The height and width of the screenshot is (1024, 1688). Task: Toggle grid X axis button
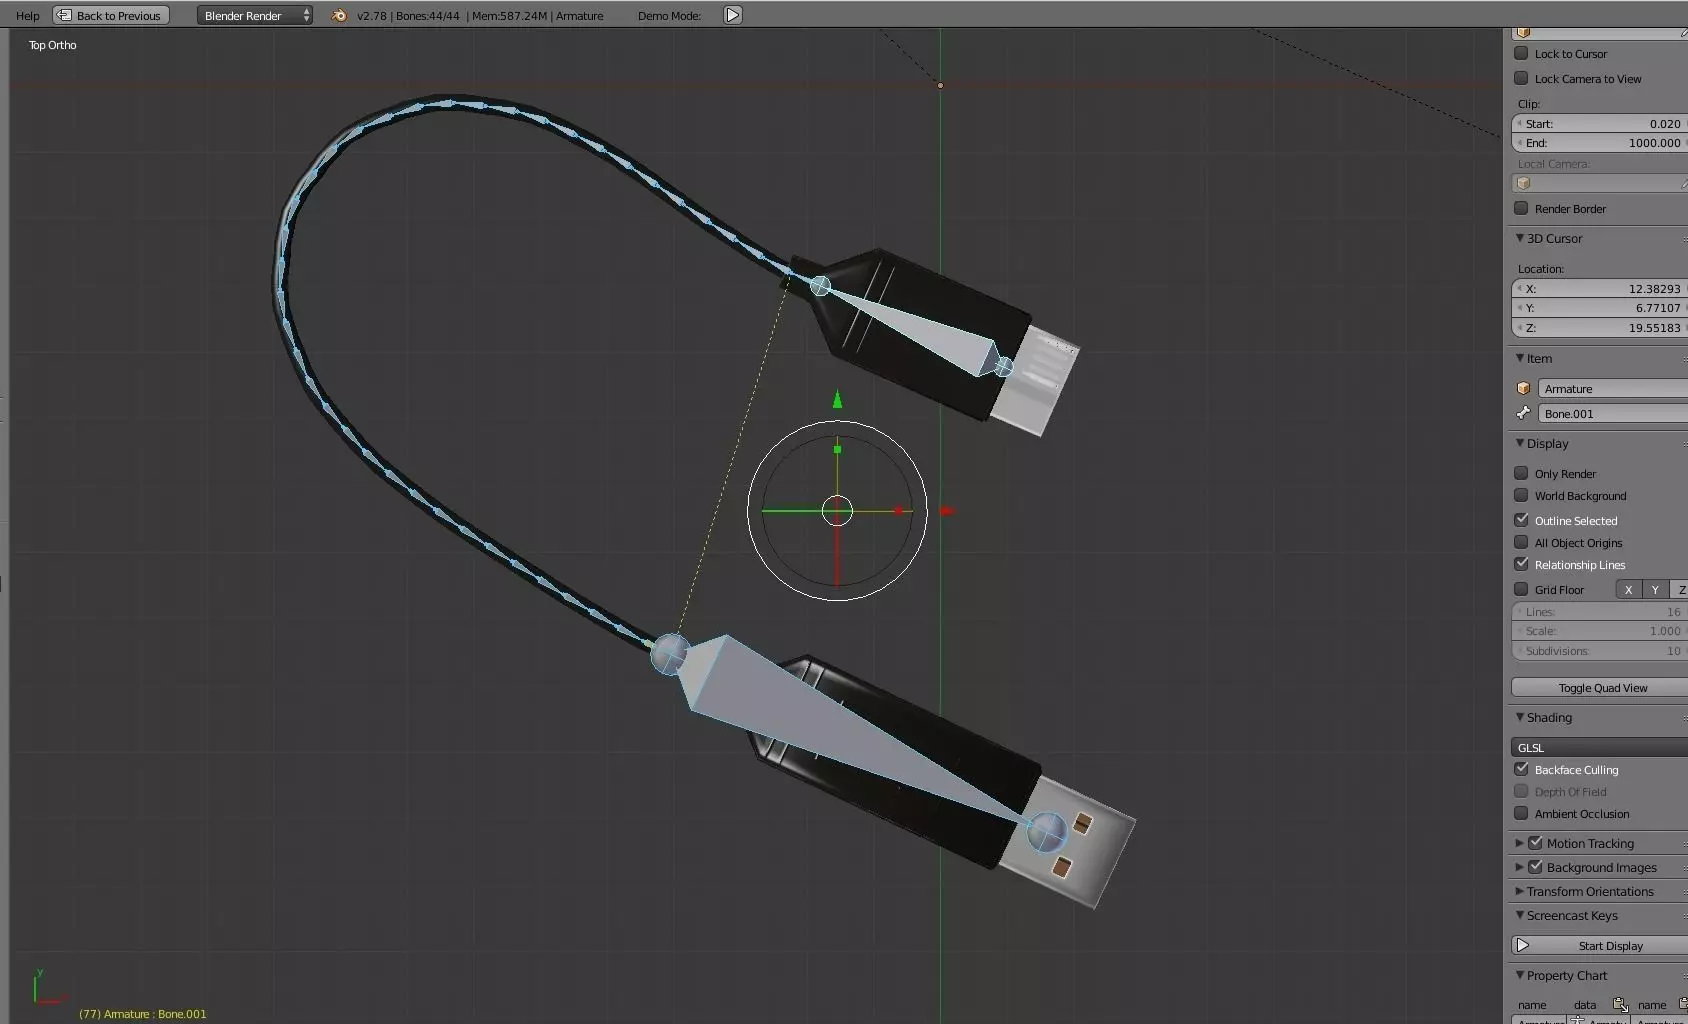(1628, 589)
